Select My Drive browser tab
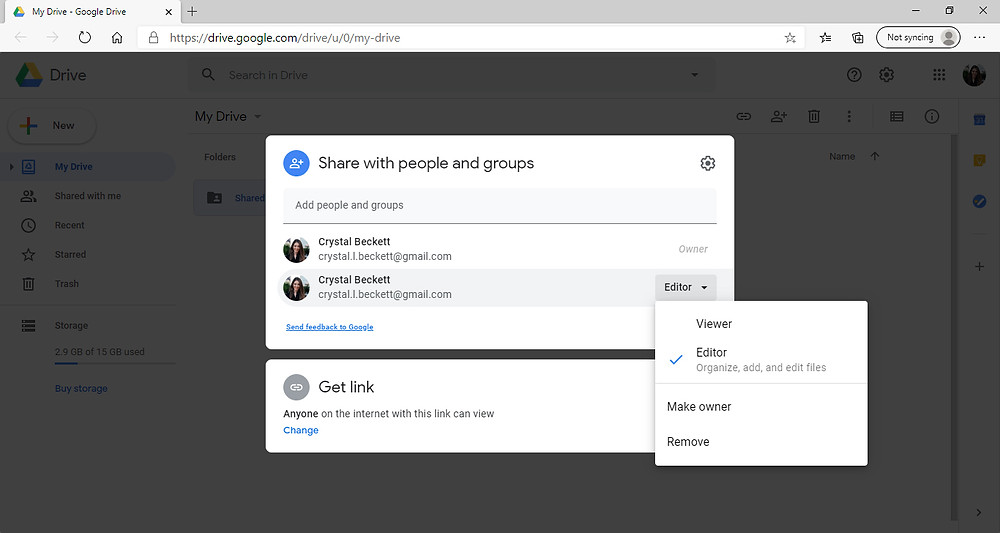1000x533 pixels. point(92,11)
